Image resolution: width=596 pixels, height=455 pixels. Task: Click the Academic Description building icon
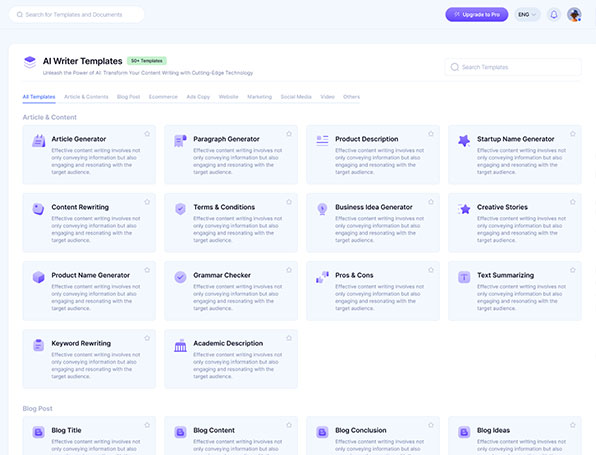[180, 345]
